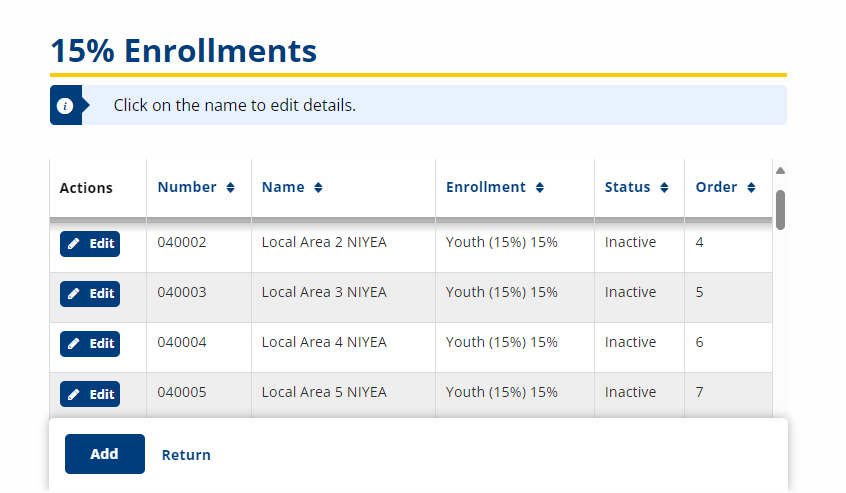846x493 pixels.
Task: Click the info icon in the hint banner
Action: click(65, 105)
